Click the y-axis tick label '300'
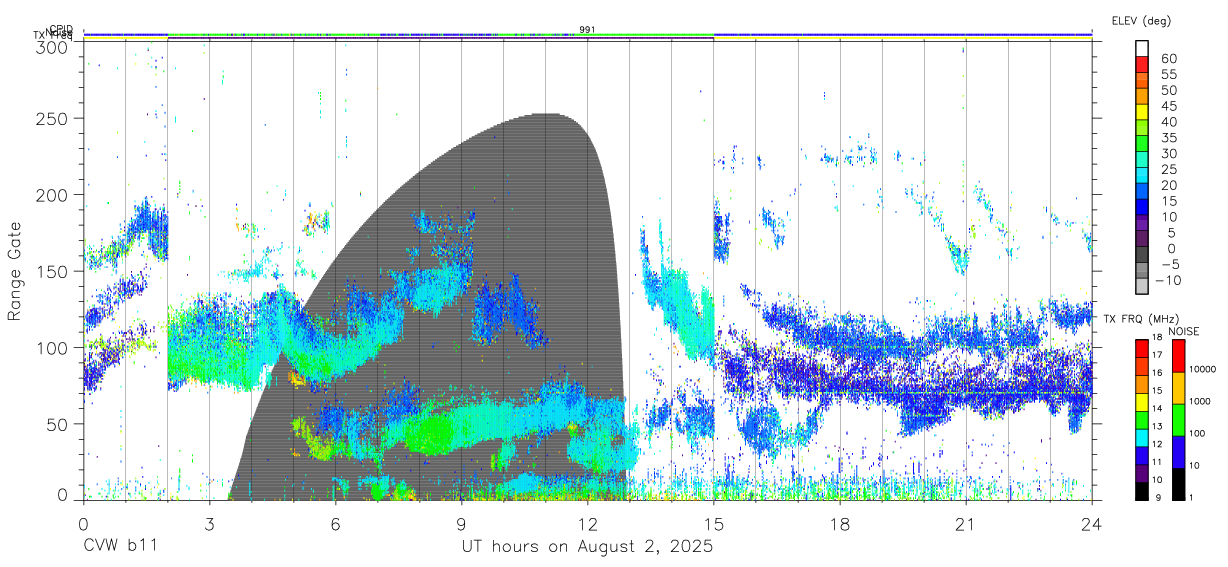 click(52, 47)
